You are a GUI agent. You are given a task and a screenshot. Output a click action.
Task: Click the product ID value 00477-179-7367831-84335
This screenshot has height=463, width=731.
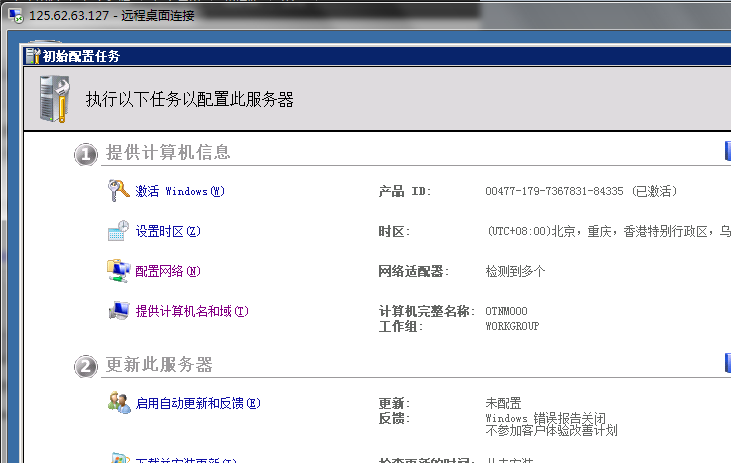pos(554,191)
